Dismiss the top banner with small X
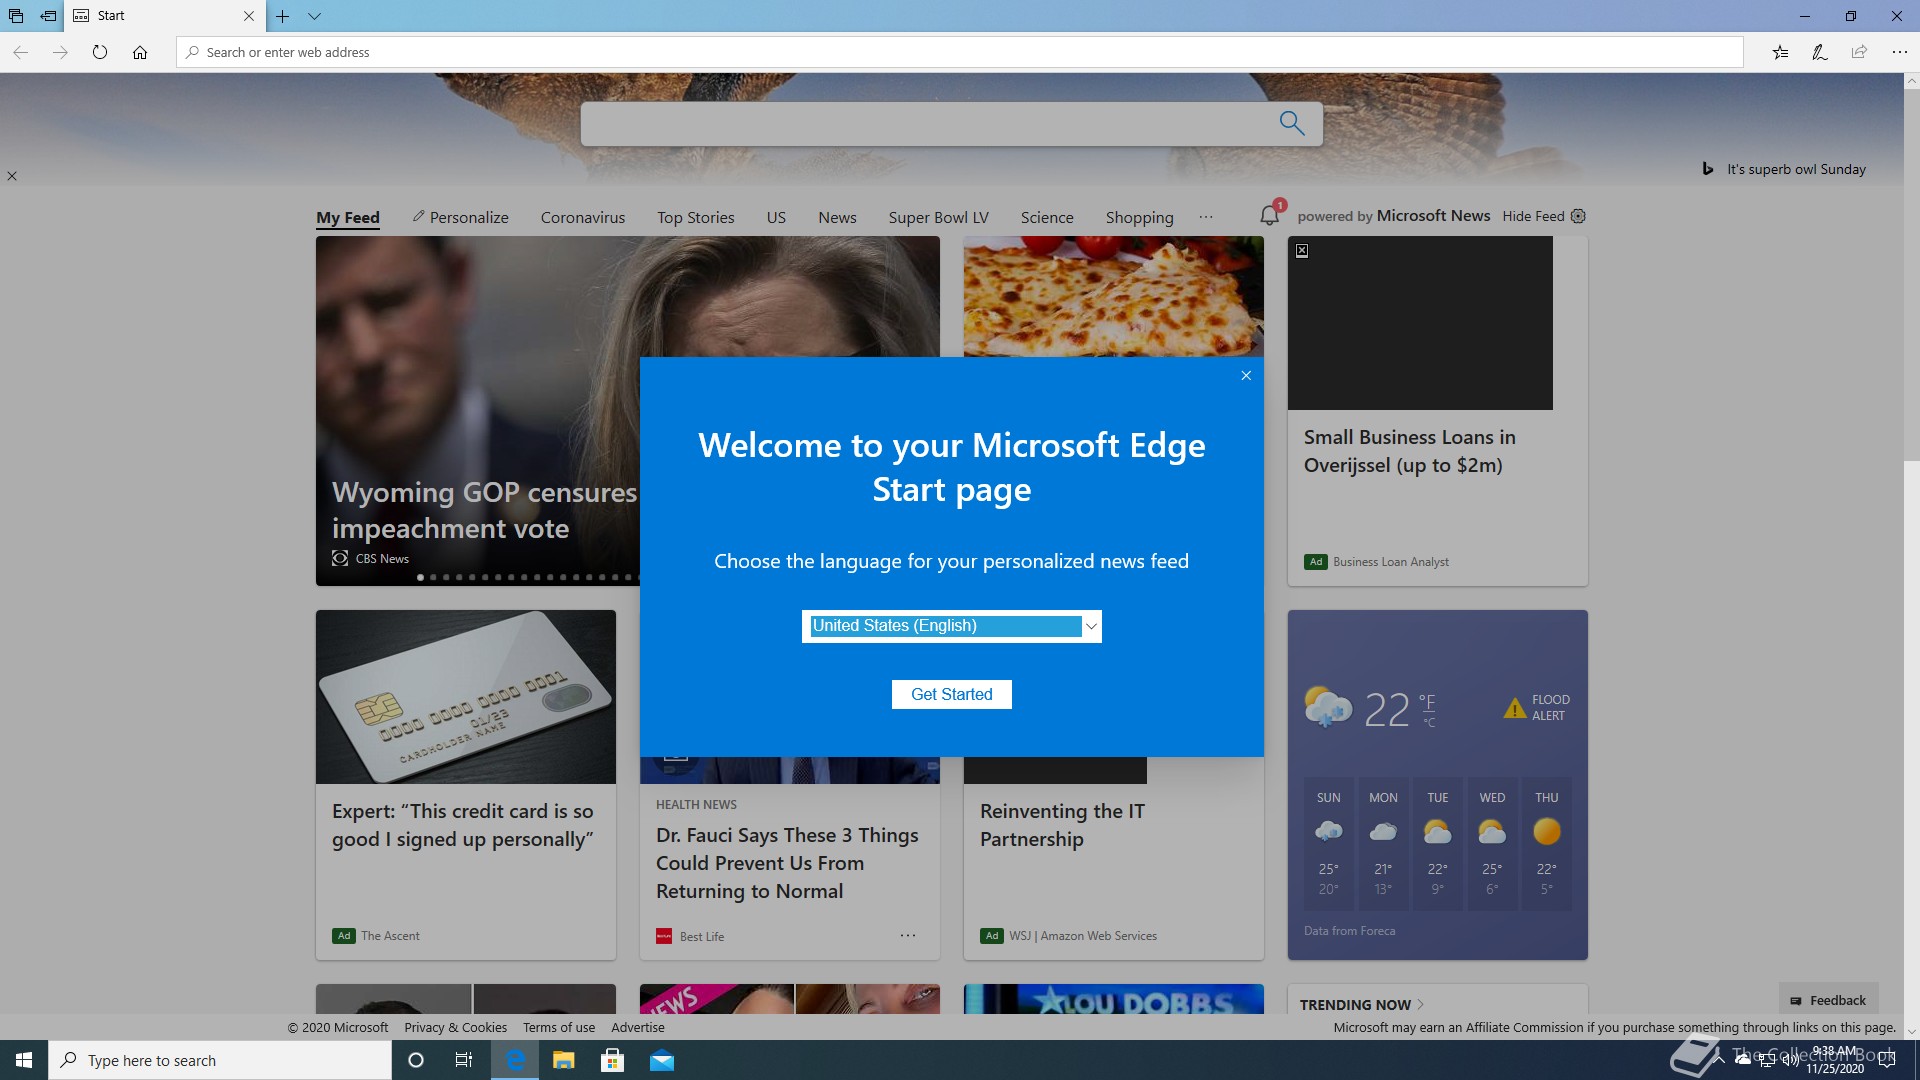 [x=12, y=176]
